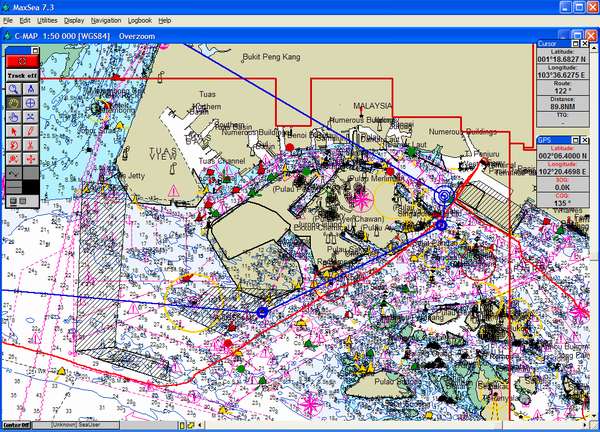This screenshot has width=600, height=432.
Task: Click the blue waypoint near Singapore
Action: pyautogui.click(x=441, y=225)
